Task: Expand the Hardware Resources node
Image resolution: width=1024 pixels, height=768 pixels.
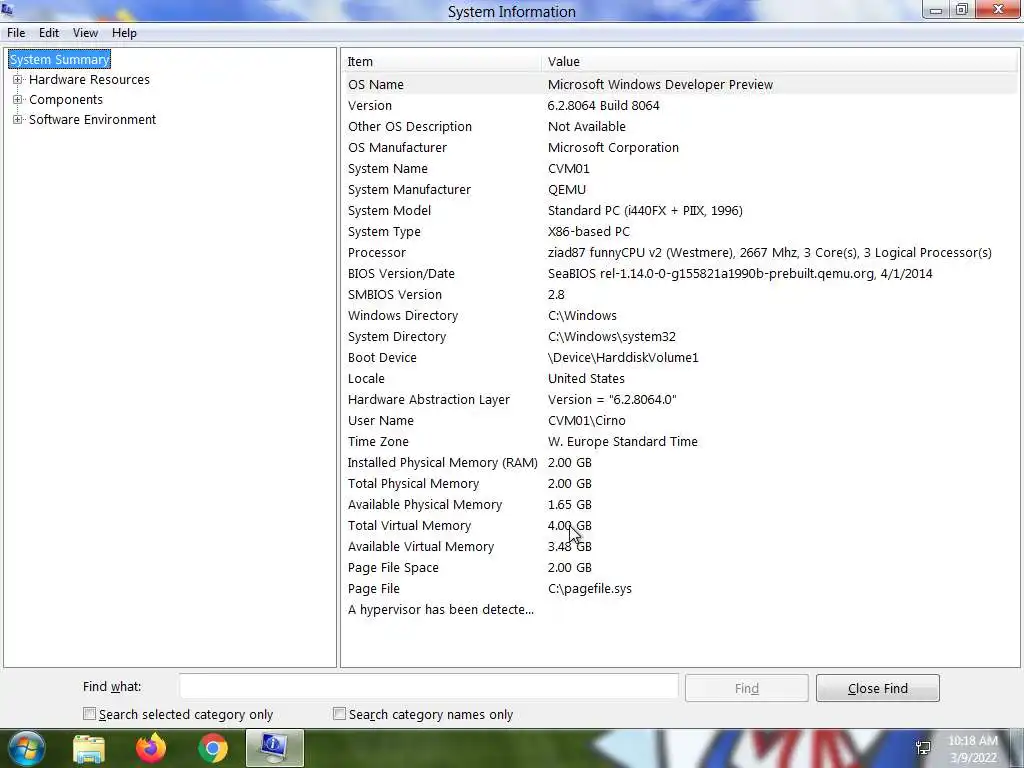Action: point(18,80)
